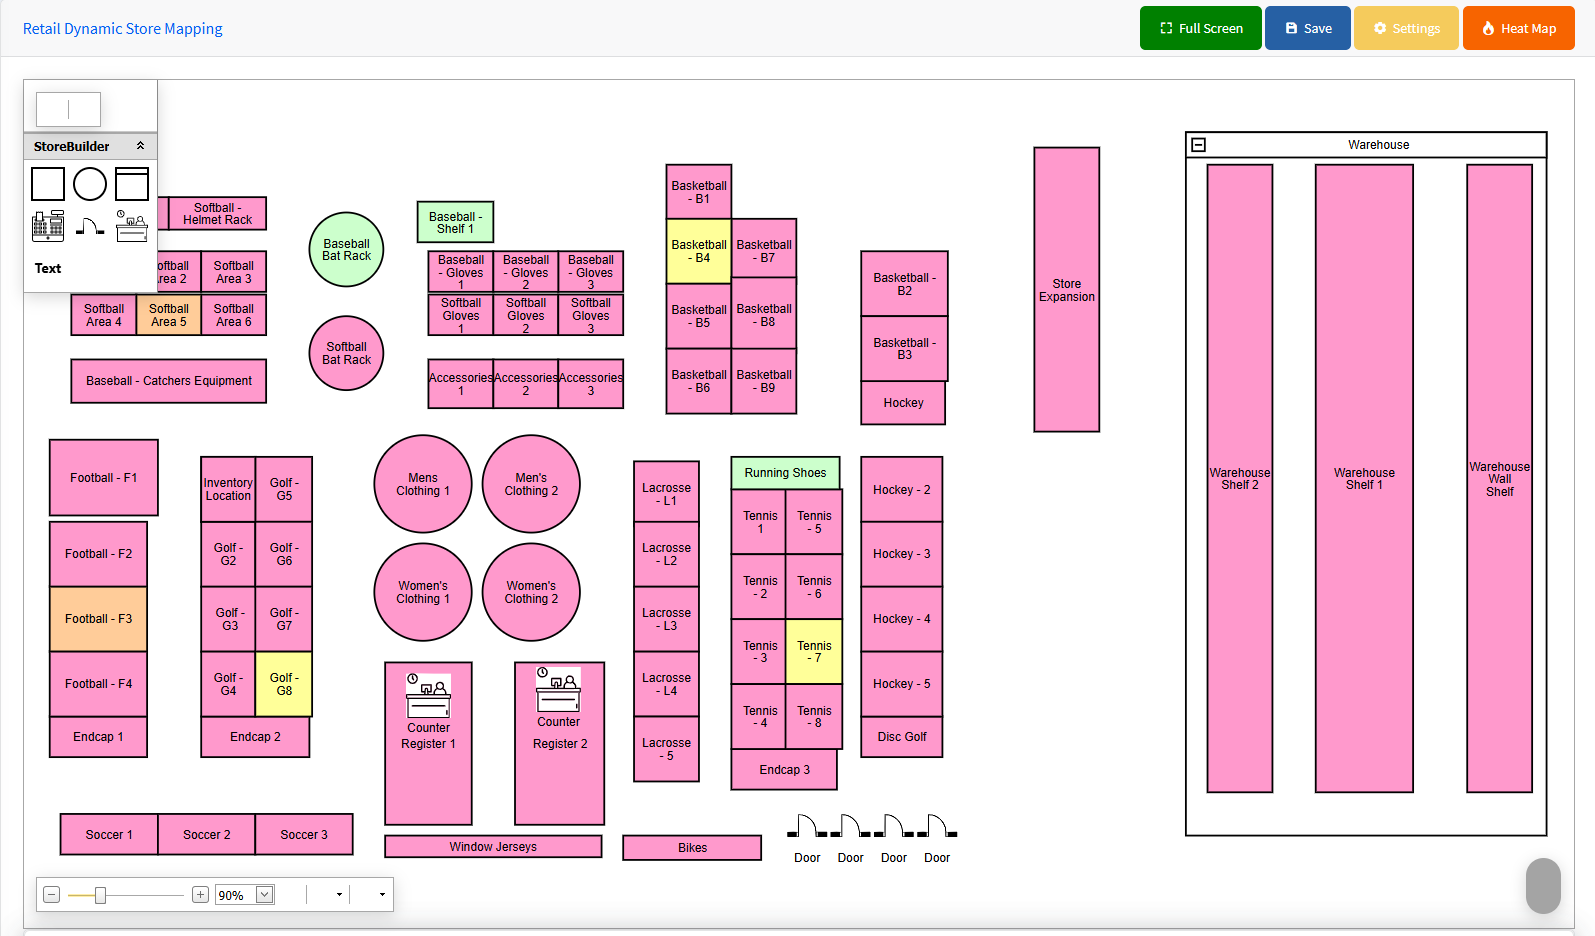Select the circle shape in StoreBuilder

pyautogui.click(x=90, y=184)
